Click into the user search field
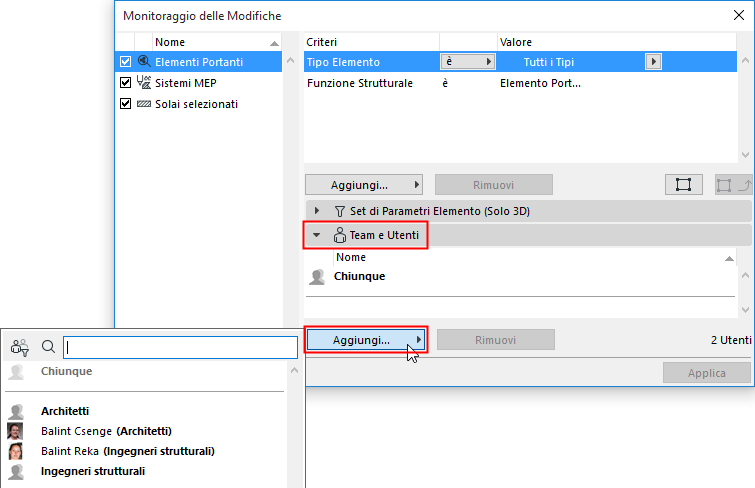Image resolution: width=755 pixels, height=488 pixels. pyautogui.click(x=181, y=347)
